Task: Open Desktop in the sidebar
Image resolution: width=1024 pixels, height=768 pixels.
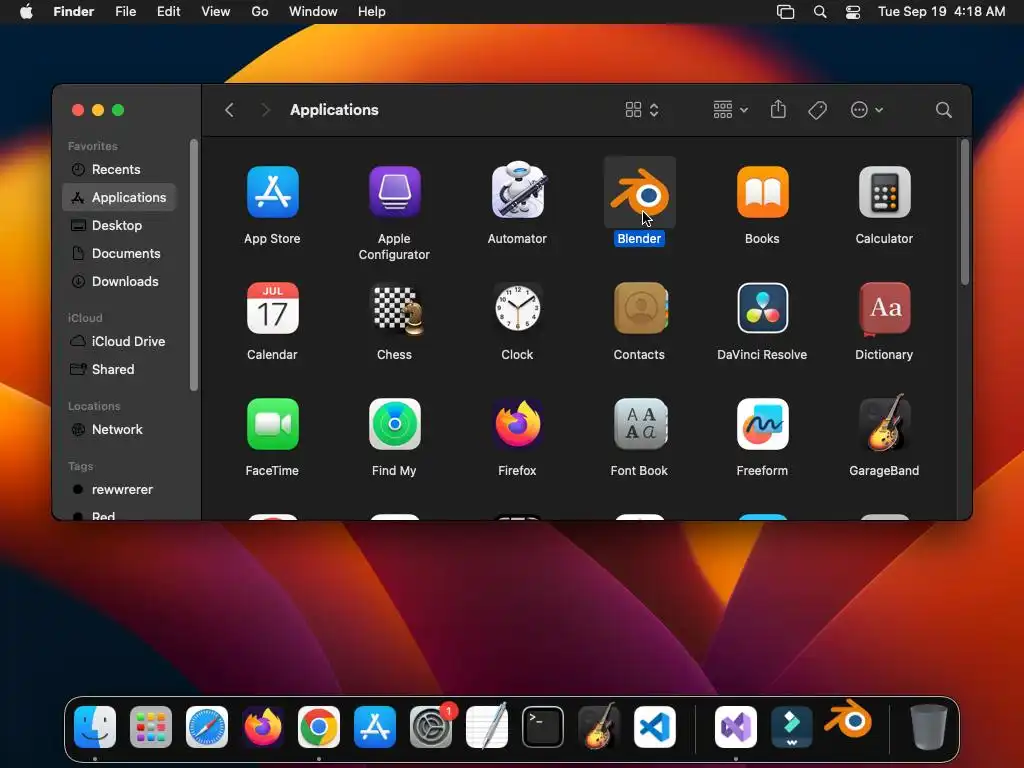Action: 120,225
